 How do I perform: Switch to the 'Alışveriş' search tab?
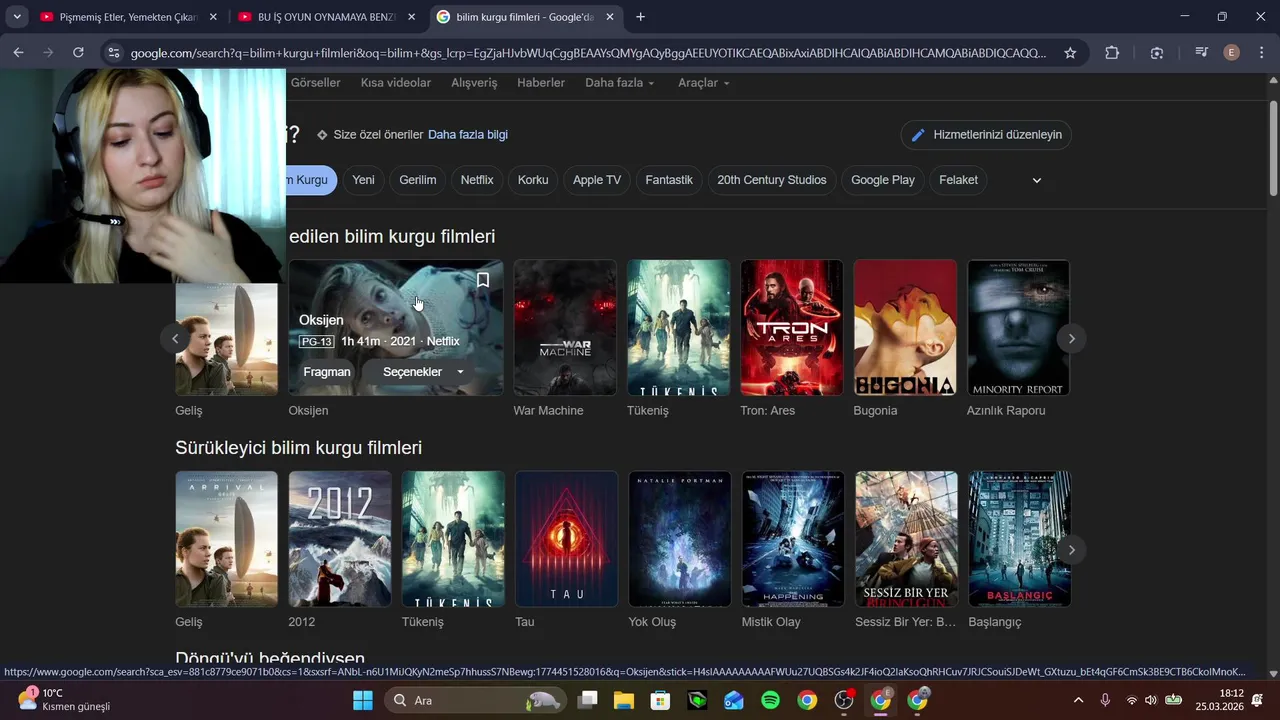pos(474,83)
